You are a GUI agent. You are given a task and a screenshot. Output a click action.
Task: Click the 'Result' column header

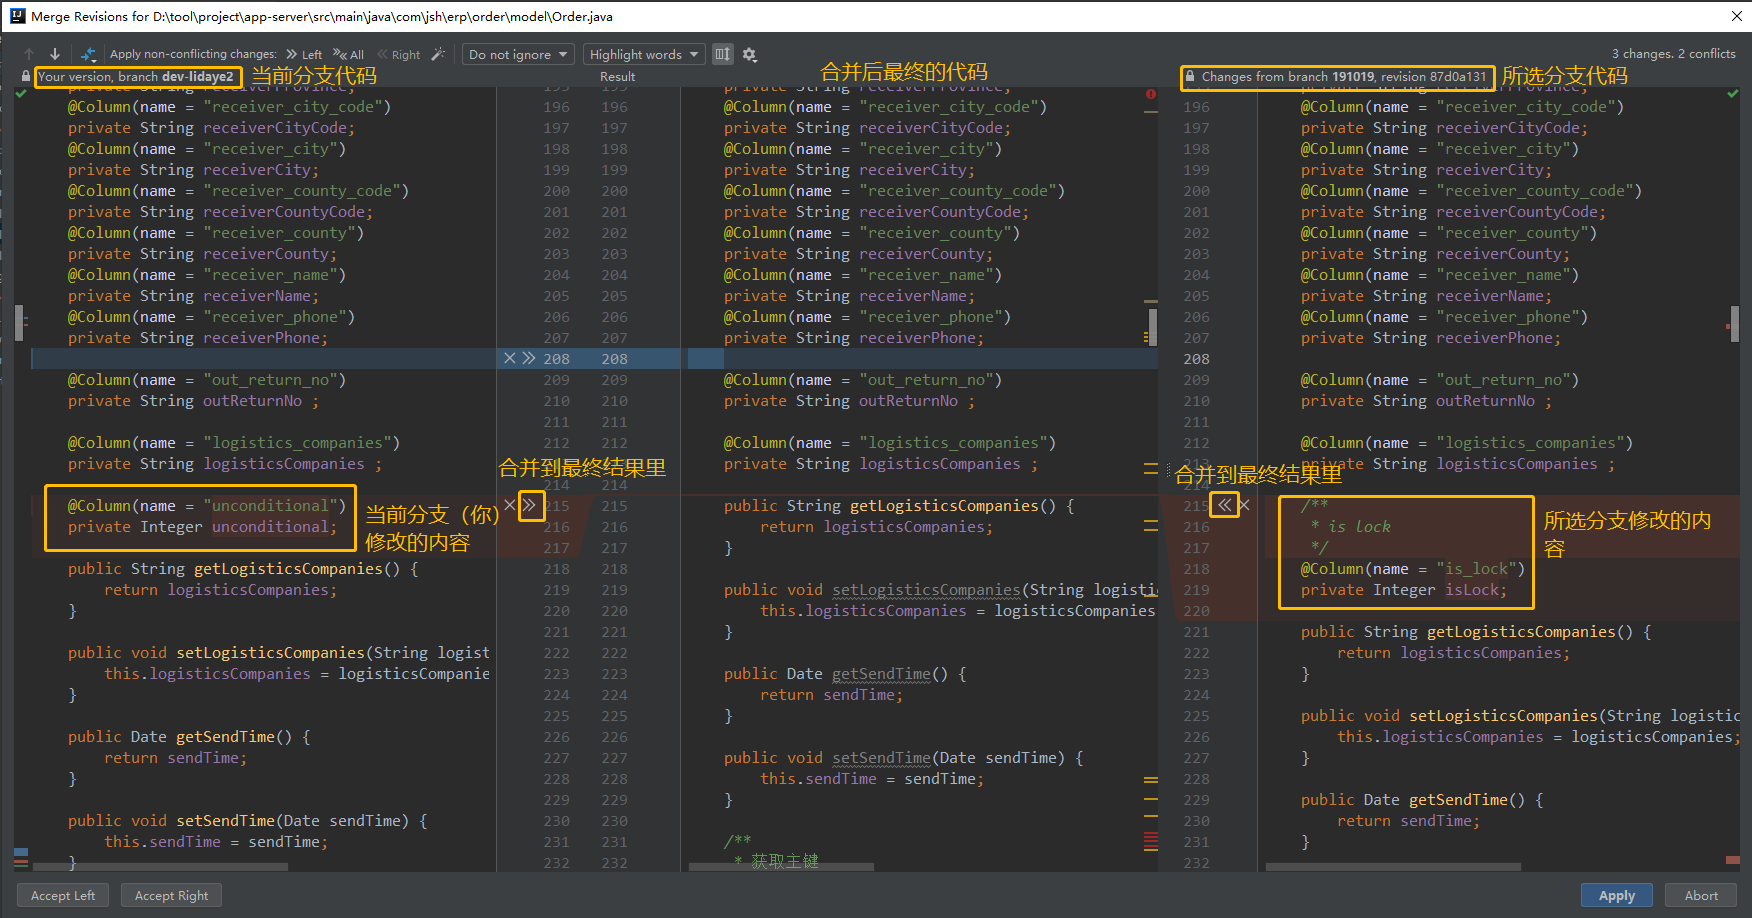(x=617, y=77)
